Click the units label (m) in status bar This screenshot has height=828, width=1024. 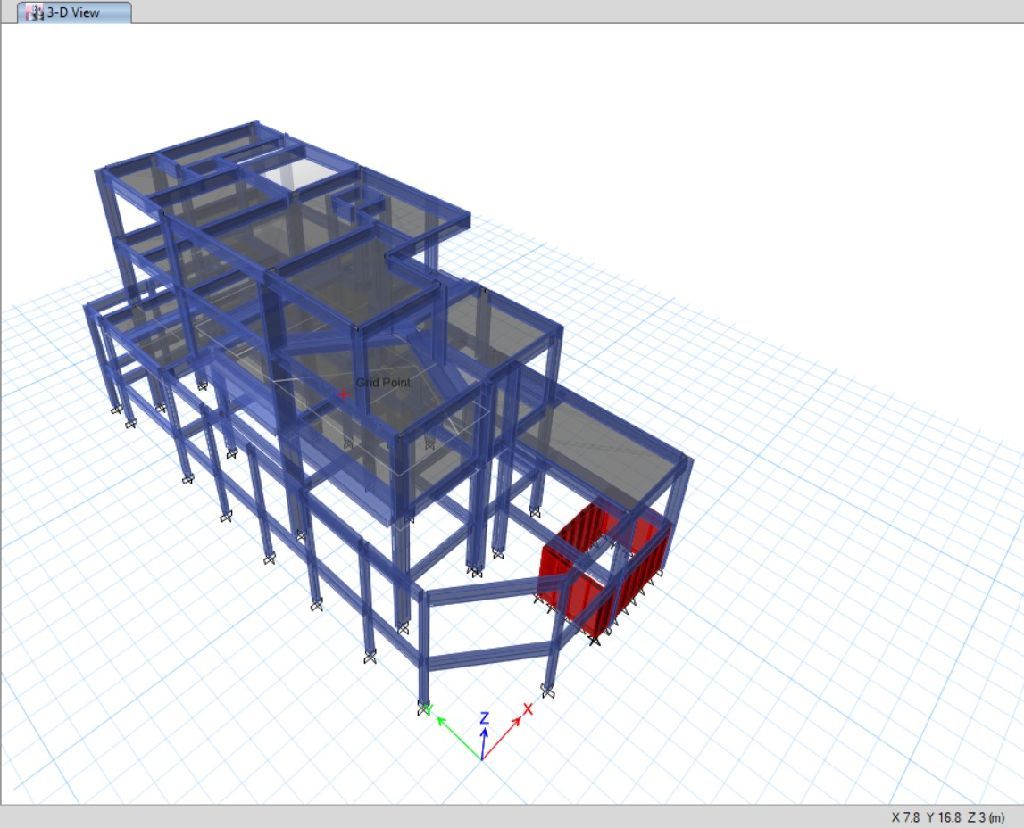point(995,817)
